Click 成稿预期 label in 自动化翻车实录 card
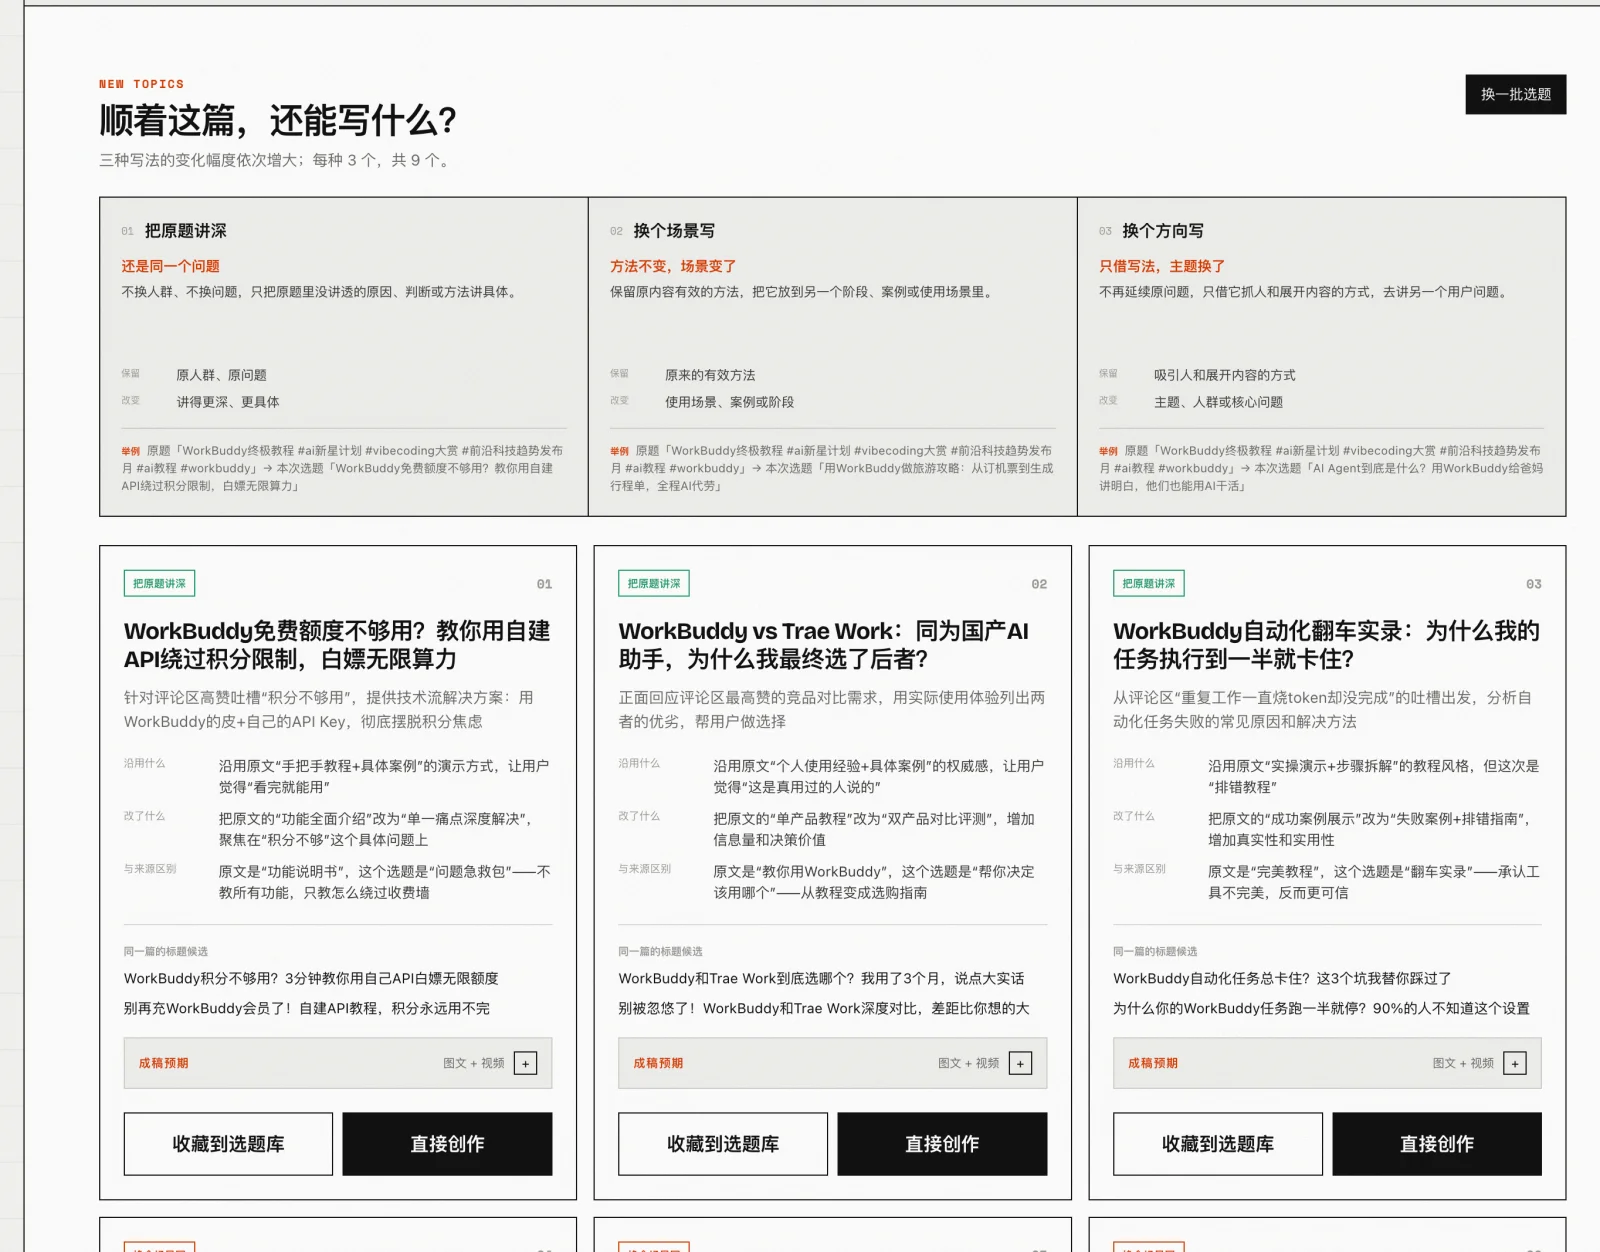This screenshot has height=1252, width=1600. point(1153,1063)
